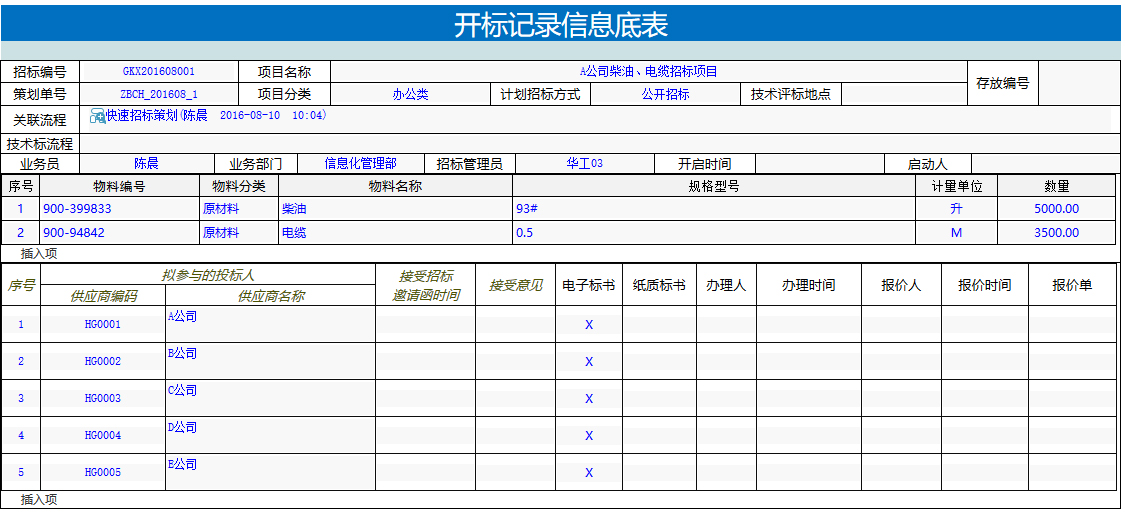The width and height of the screenshot is (1125, 515).
Task: Select bid number GKX201608001
Action: click(x=159, y=72)
